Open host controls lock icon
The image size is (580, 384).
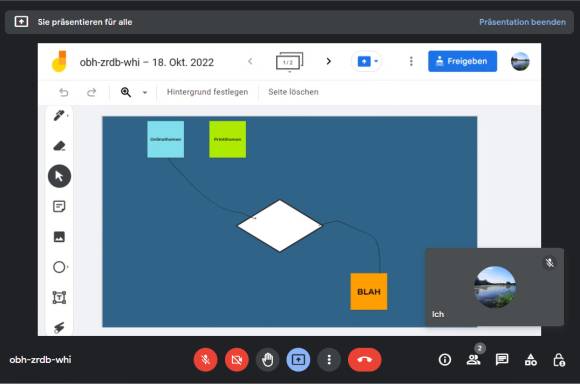point(559,360)
